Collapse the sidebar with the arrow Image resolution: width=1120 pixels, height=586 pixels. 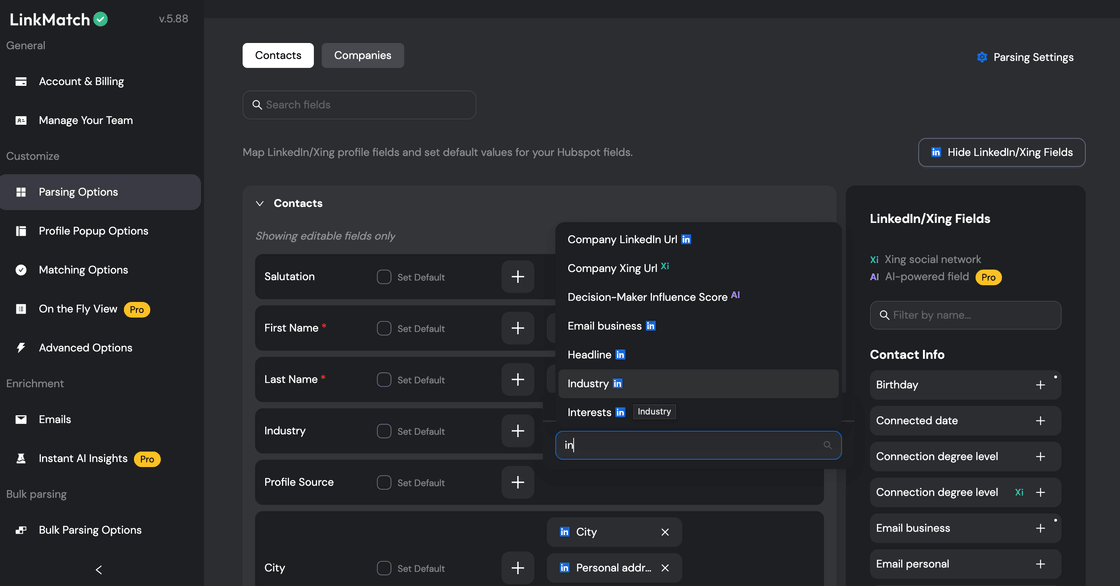coord(99,570)
